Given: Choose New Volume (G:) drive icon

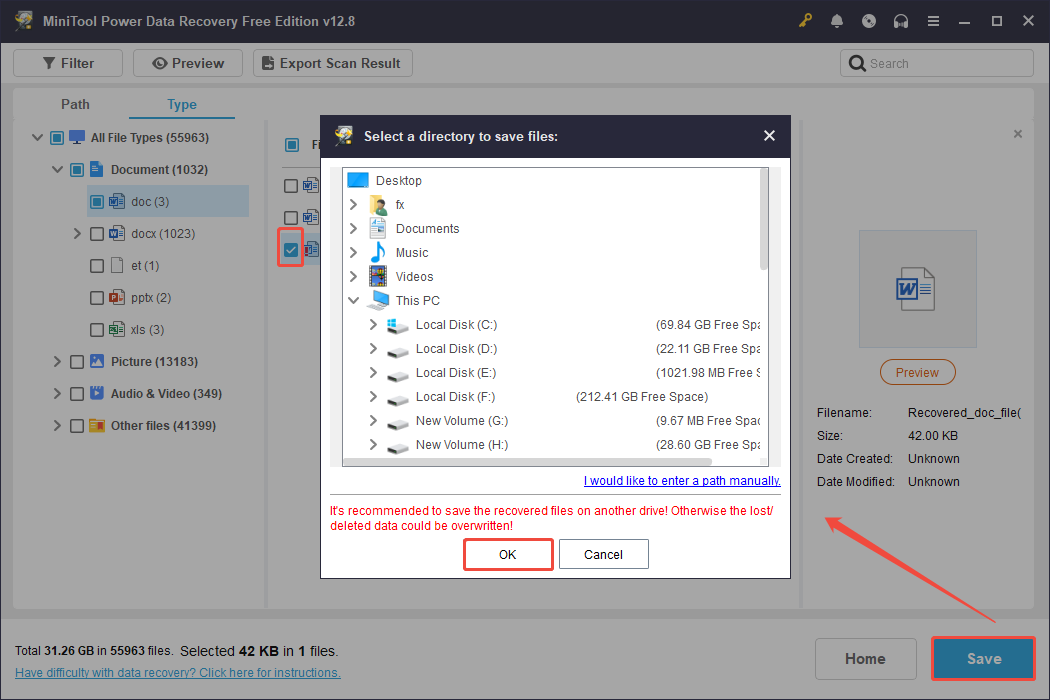Looking at the screenshot, I should click(398, 423).
